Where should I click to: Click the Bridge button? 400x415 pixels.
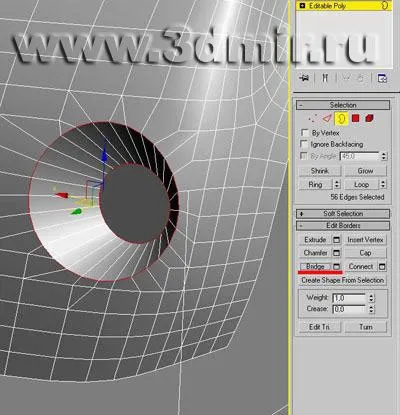click(x=315, y=267)
